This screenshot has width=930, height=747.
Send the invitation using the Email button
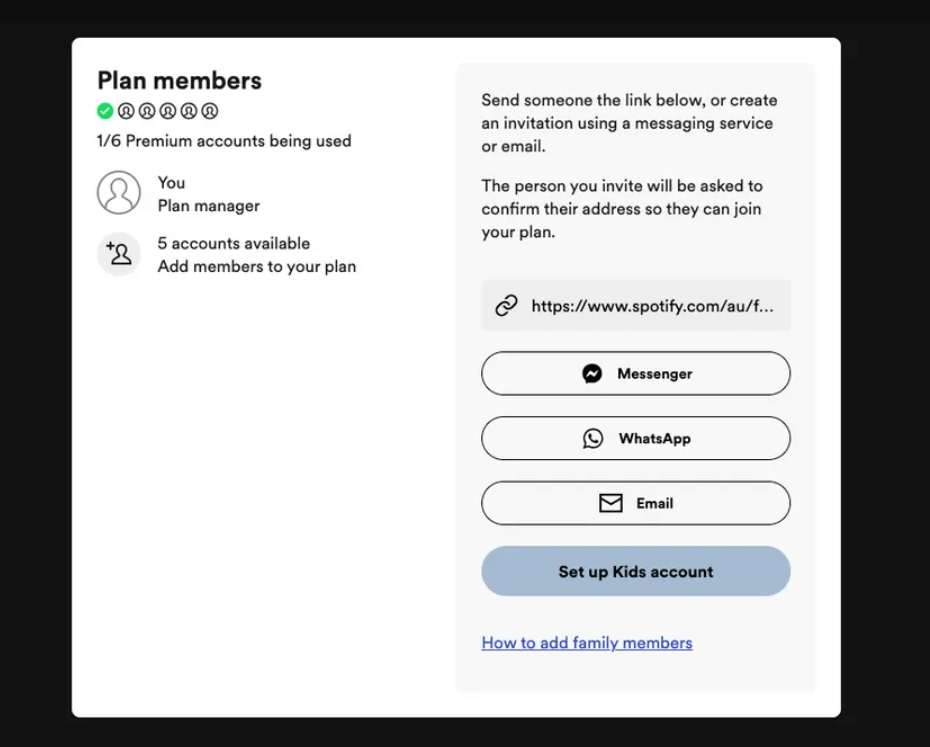(636, 503)
